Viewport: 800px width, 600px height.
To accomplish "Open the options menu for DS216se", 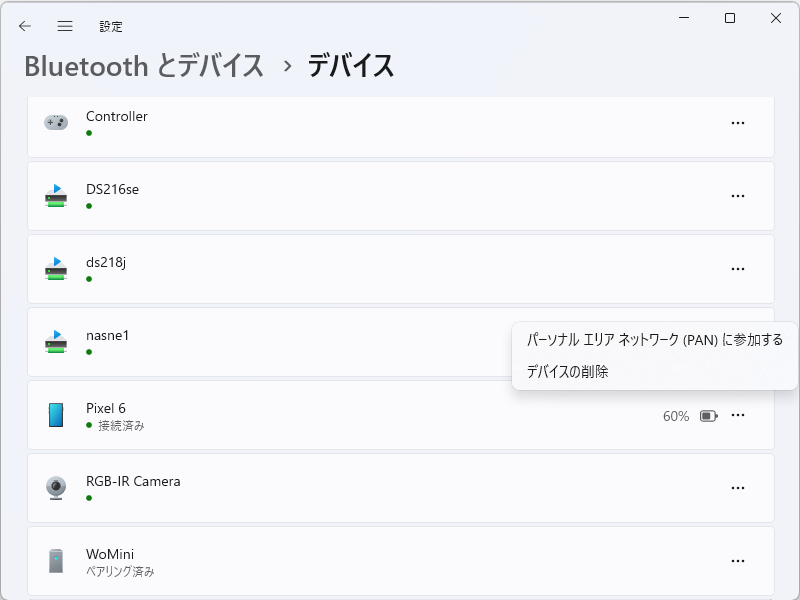I will [x=738, y=195].
